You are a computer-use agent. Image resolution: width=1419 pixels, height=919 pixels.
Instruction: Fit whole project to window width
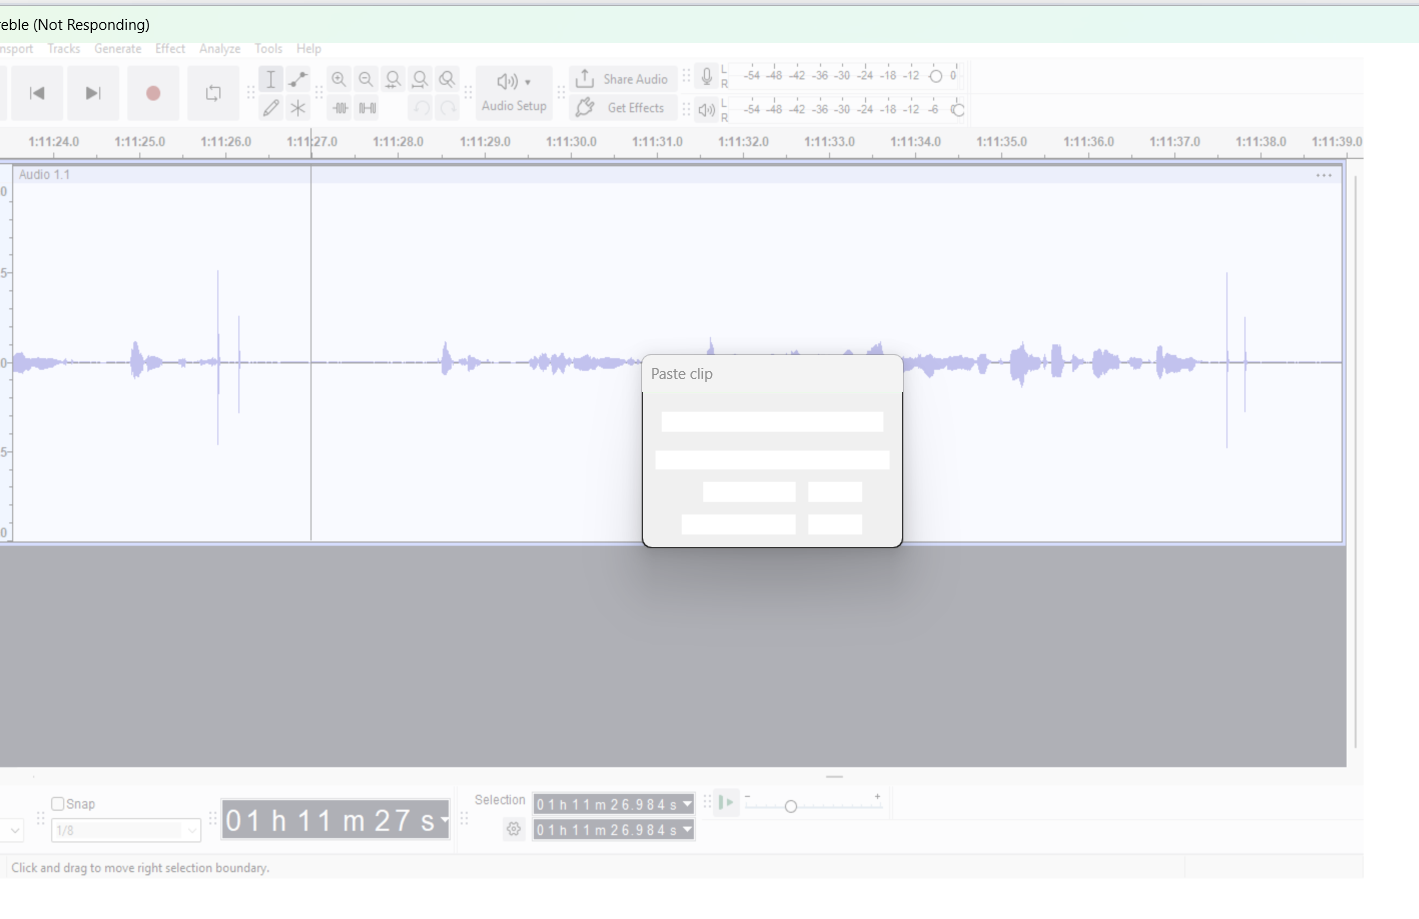(420, 79)
